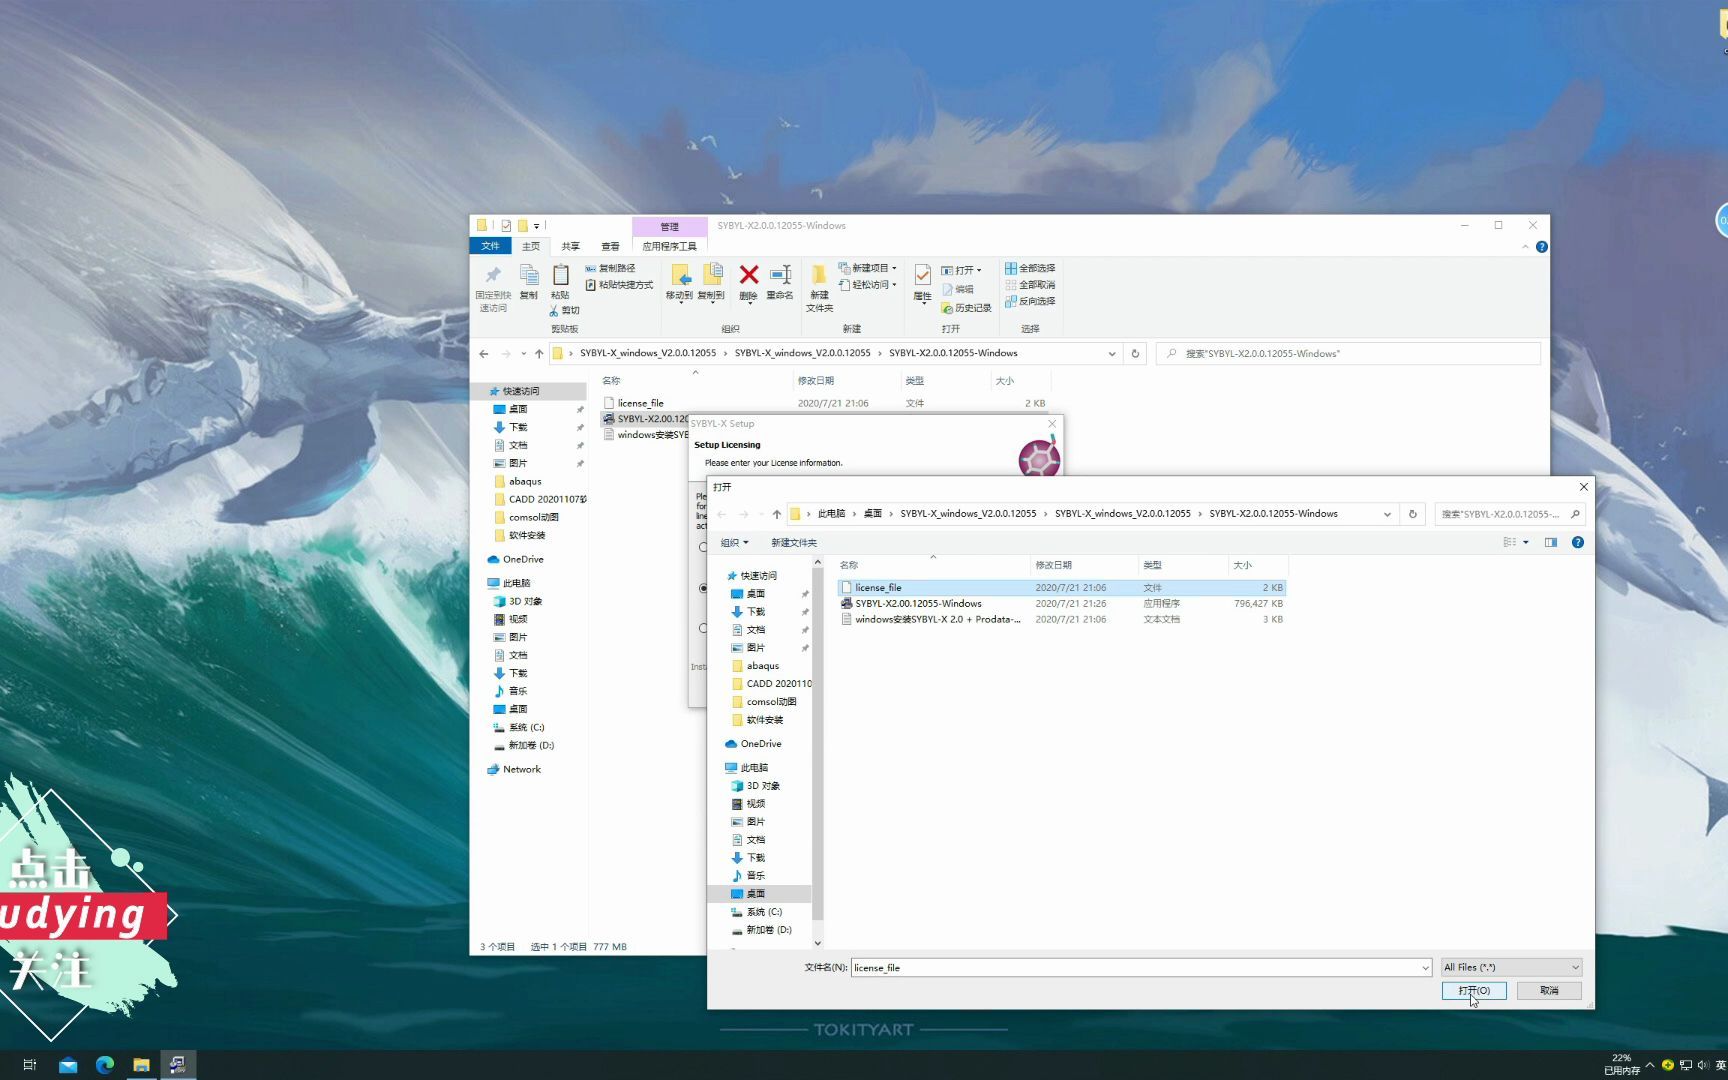Click red X Delete icon in ribbon
1728x1080 pixels.
coord(748,275)
